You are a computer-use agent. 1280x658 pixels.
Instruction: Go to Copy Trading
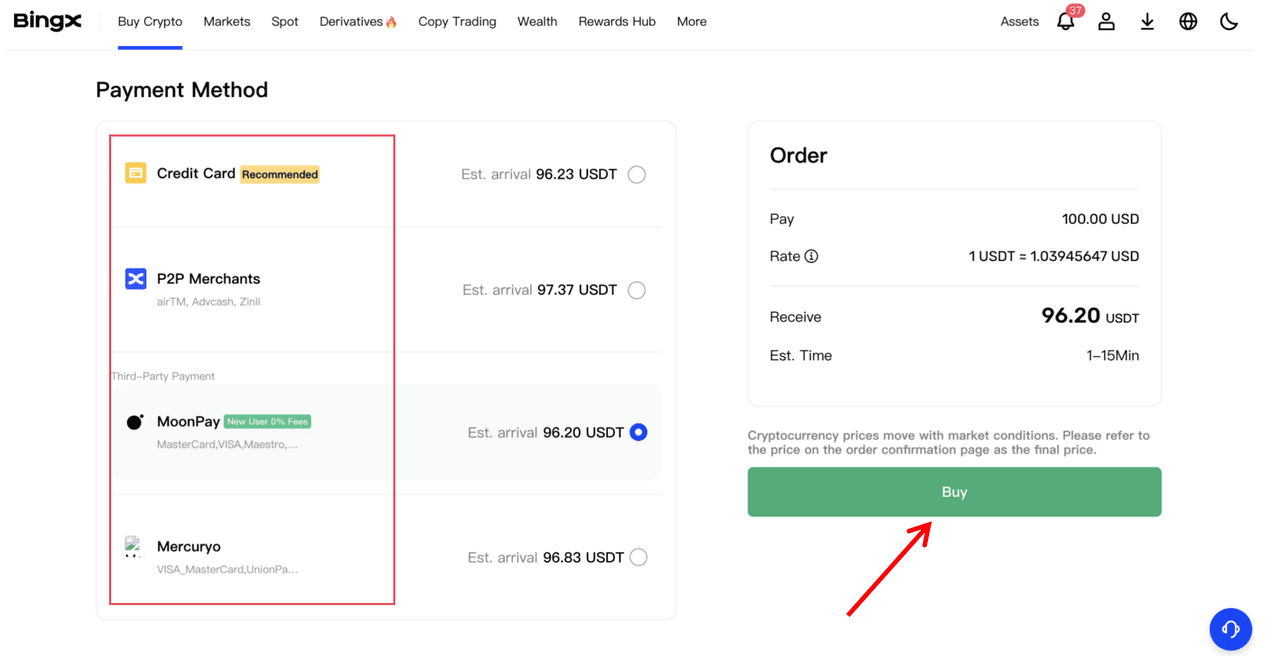(x=457, y=21)
